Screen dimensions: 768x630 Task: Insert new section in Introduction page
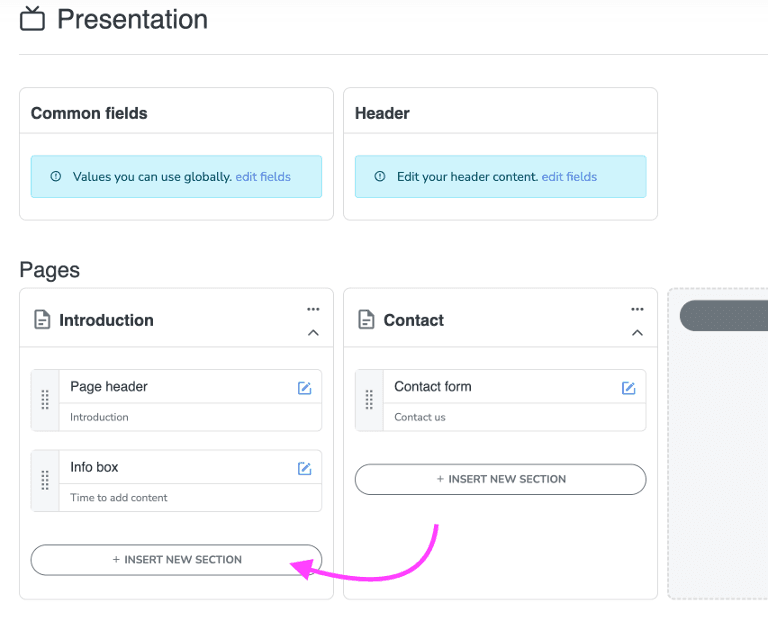(x=176, y=560)
